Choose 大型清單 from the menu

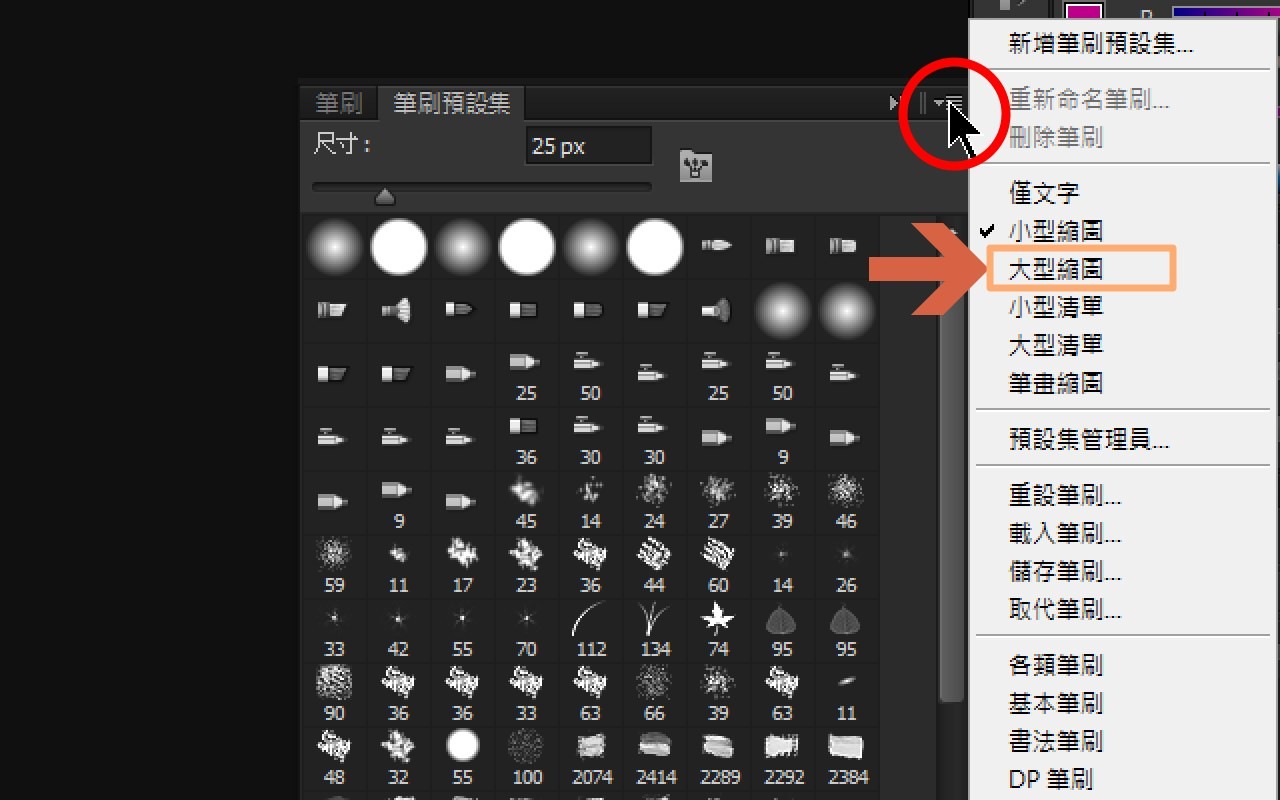tap(1056, 345)
